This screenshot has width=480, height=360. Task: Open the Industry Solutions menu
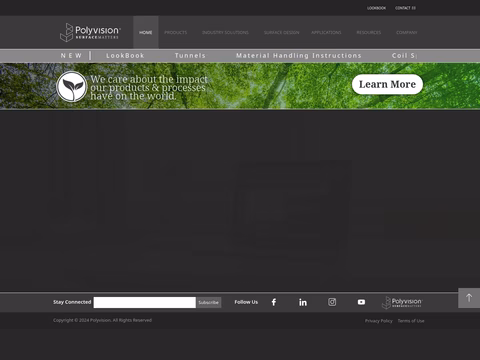pos(225,32)
